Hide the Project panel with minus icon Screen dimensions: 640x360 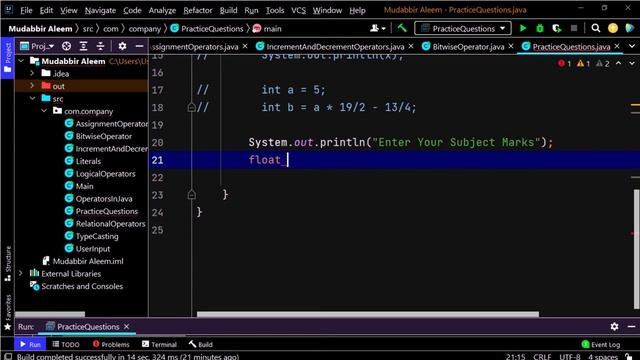(139, 46)
